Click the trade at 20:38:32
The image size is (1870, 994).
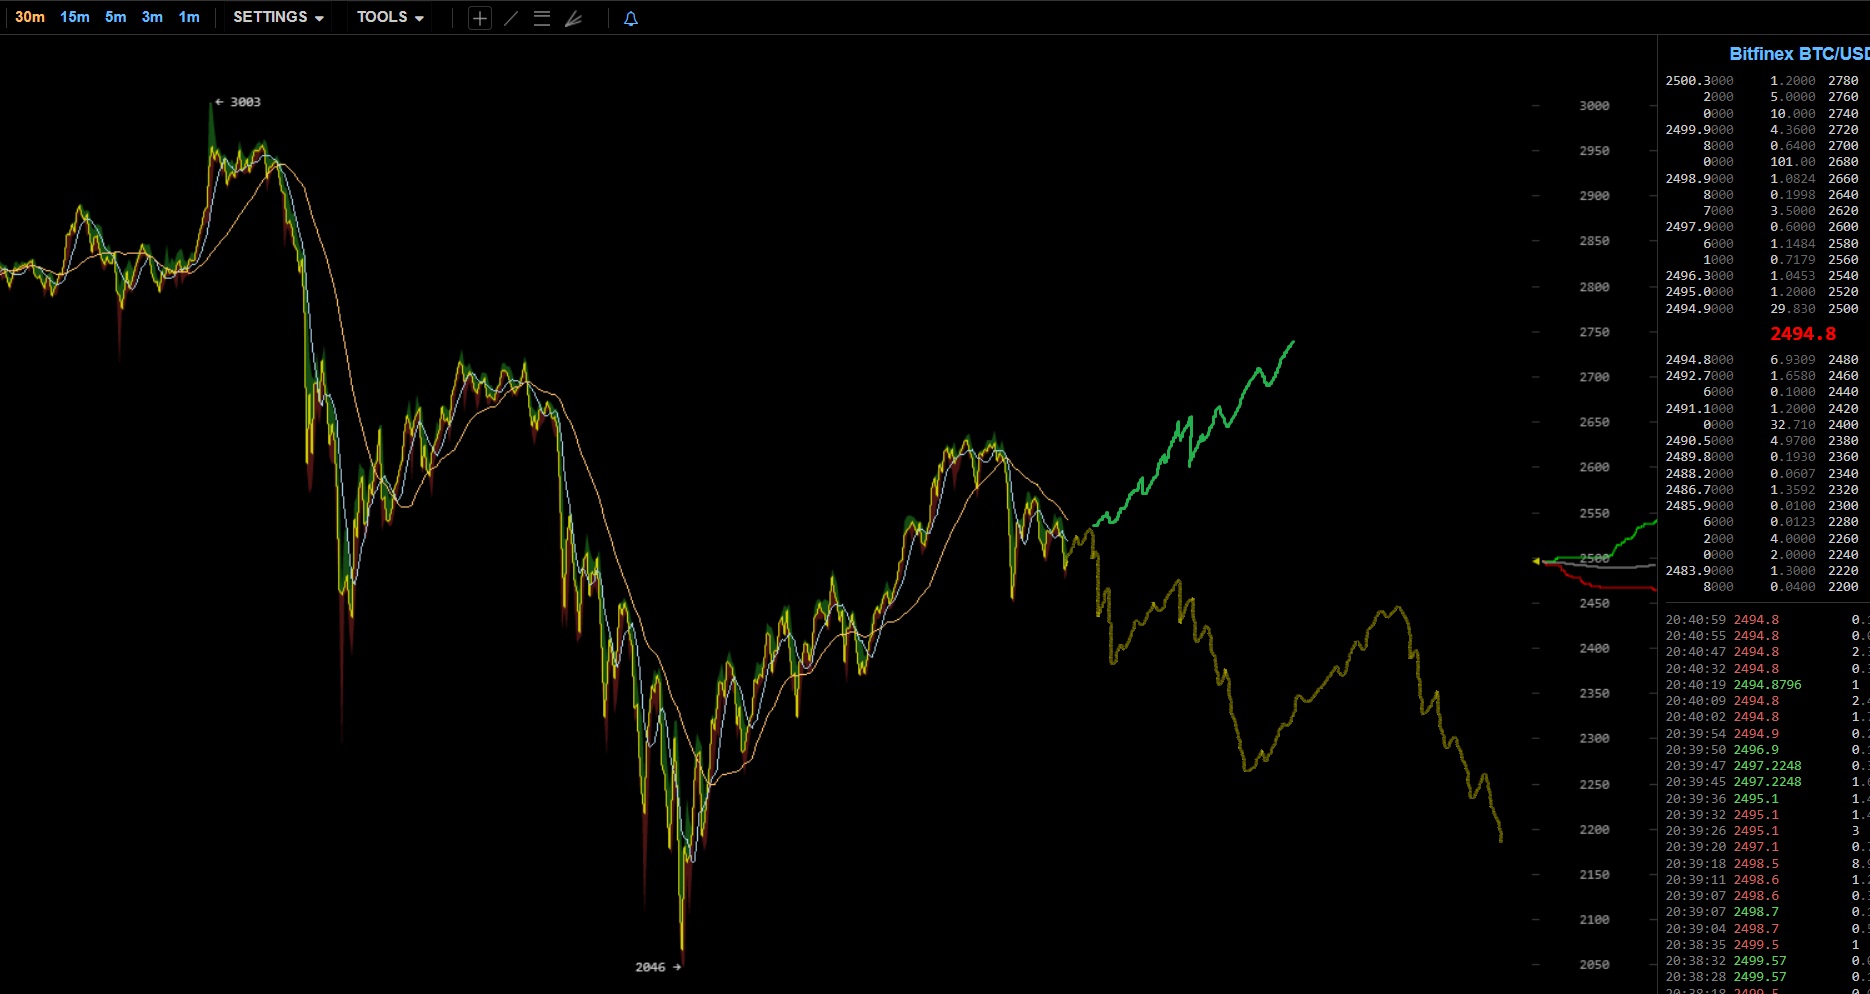click(1767, 961)
